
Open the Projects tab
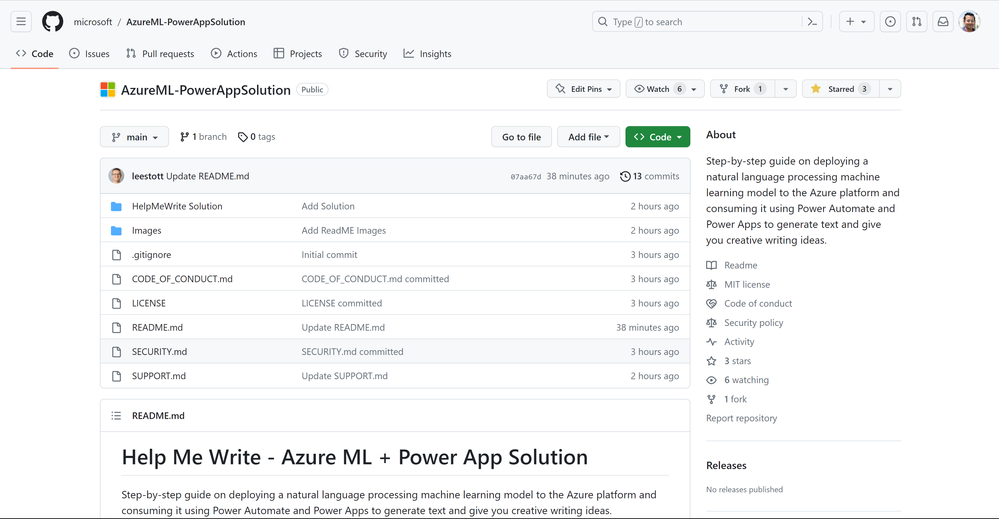pyautogui.click(x=298, y=54)
